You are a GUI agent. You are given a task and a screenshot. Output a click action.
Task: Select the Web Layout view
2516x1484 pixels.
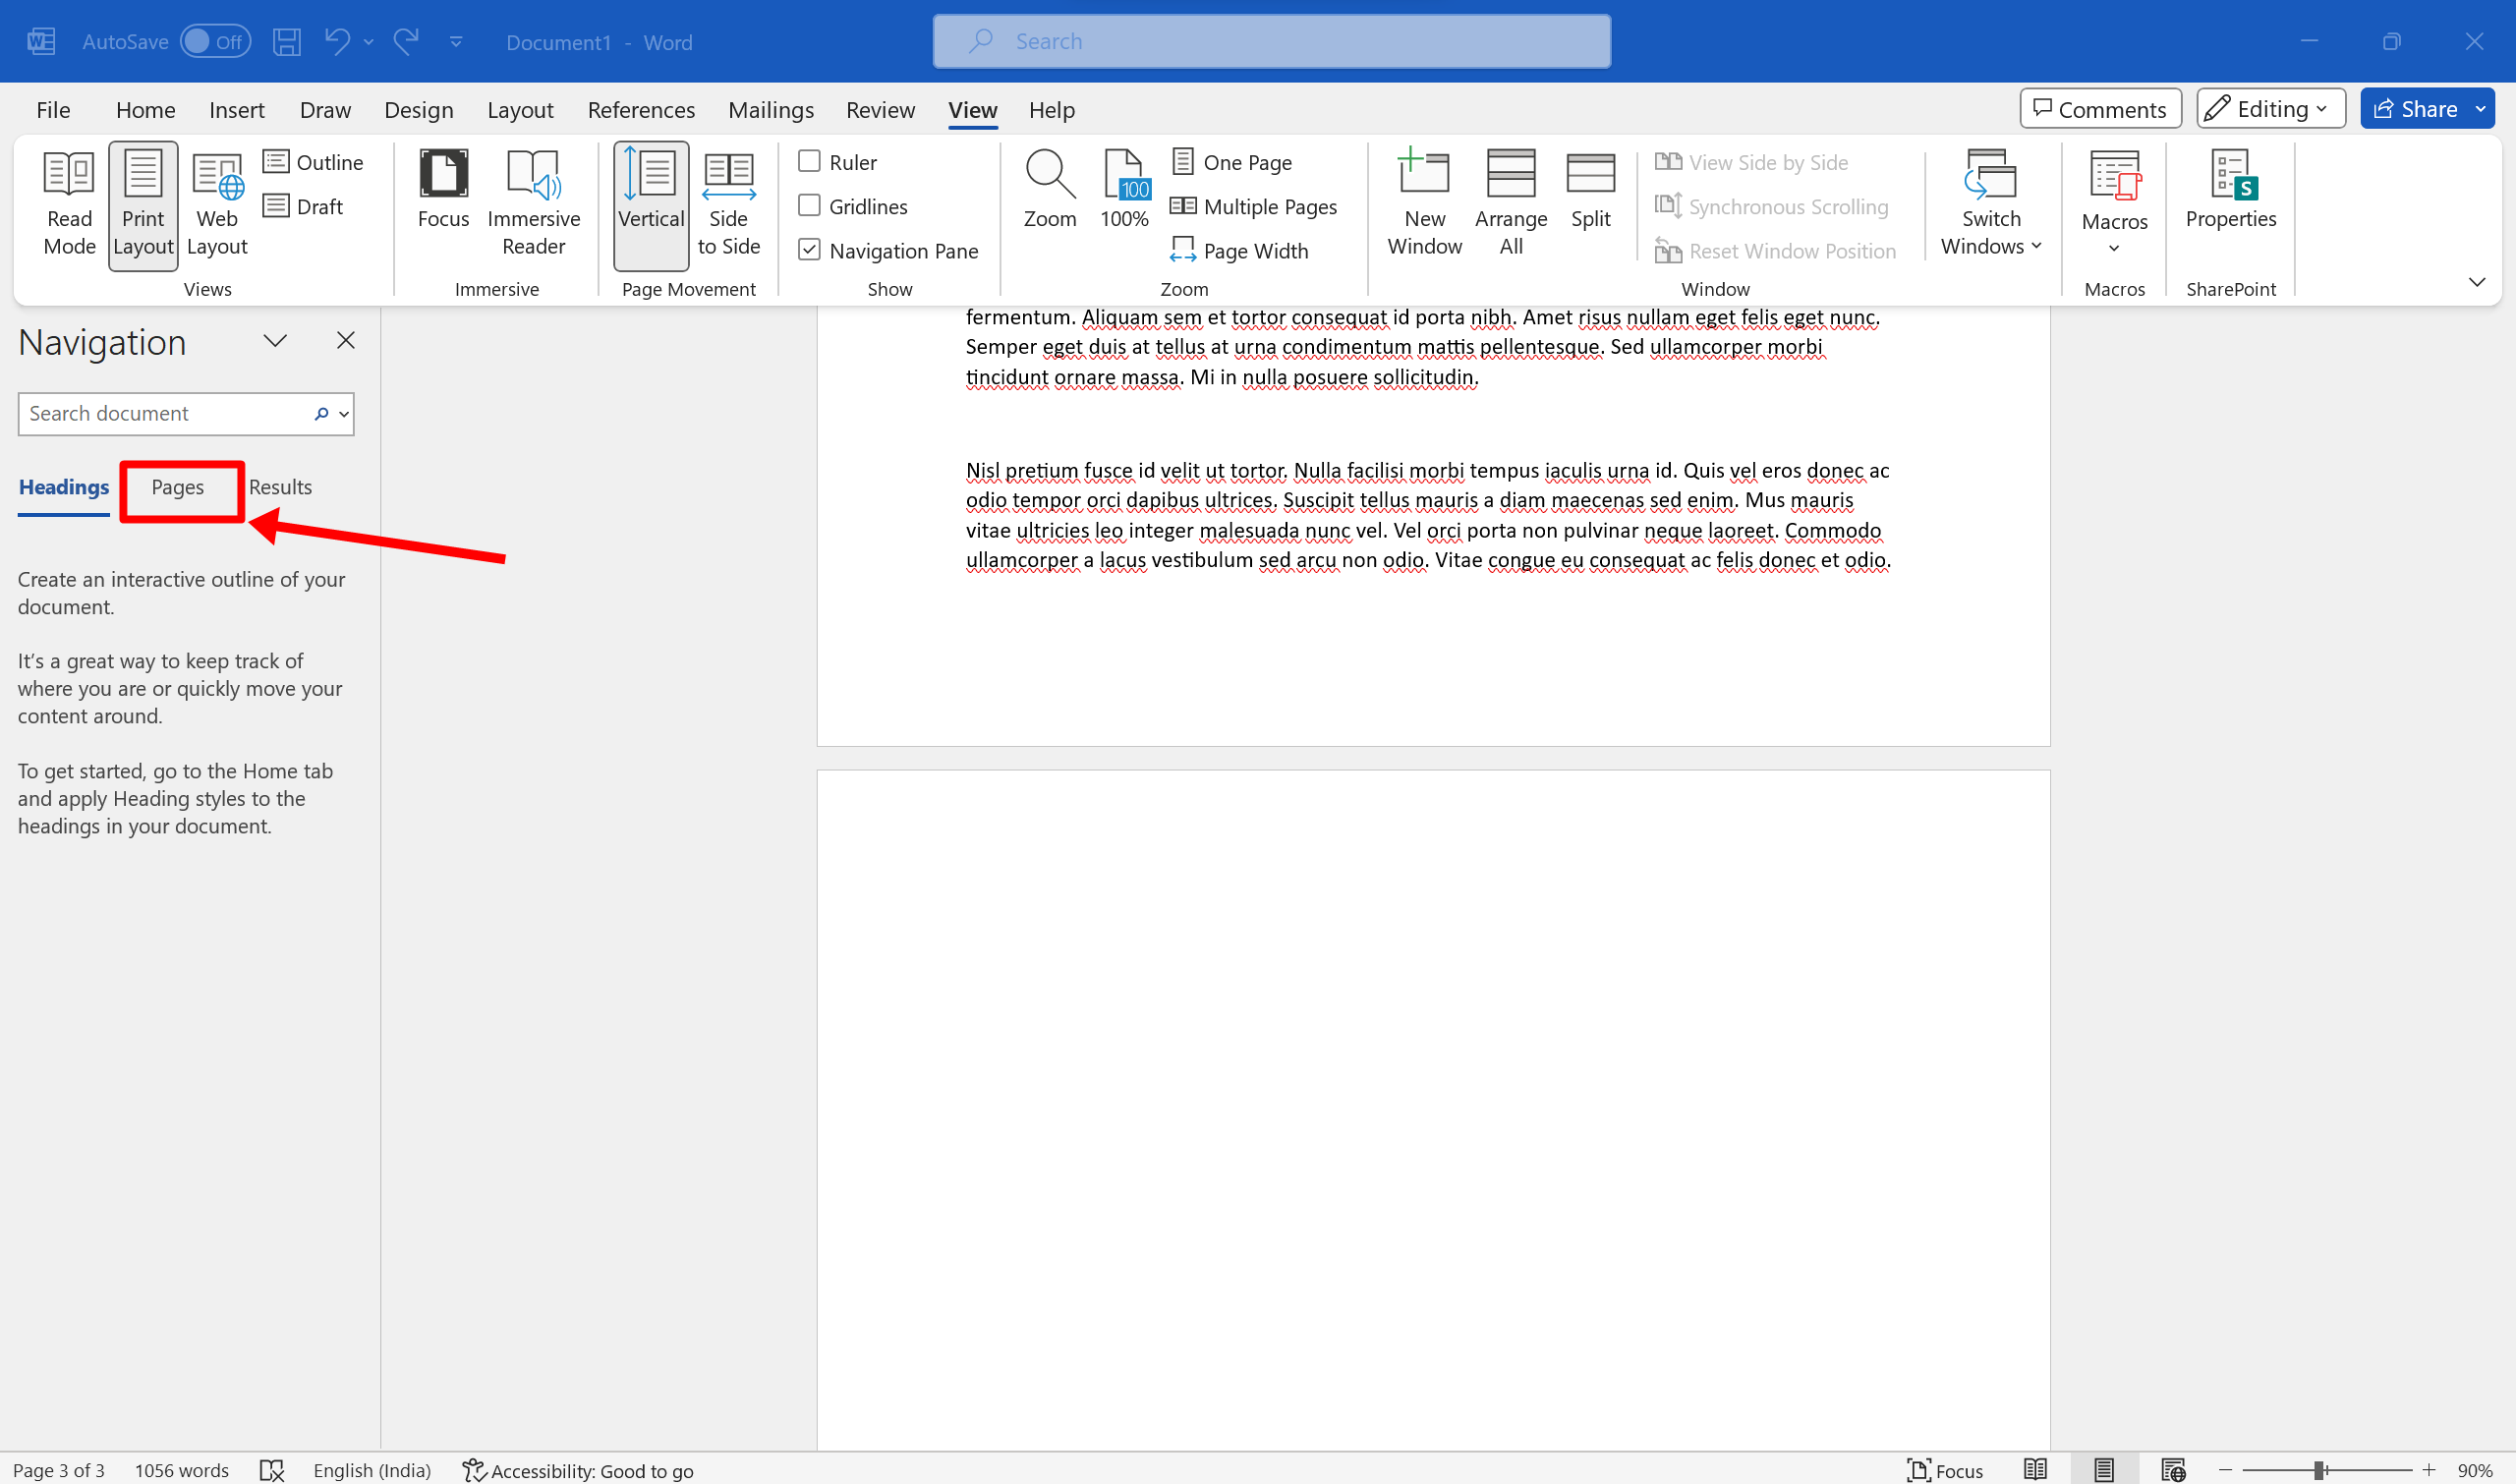(216, 203)
